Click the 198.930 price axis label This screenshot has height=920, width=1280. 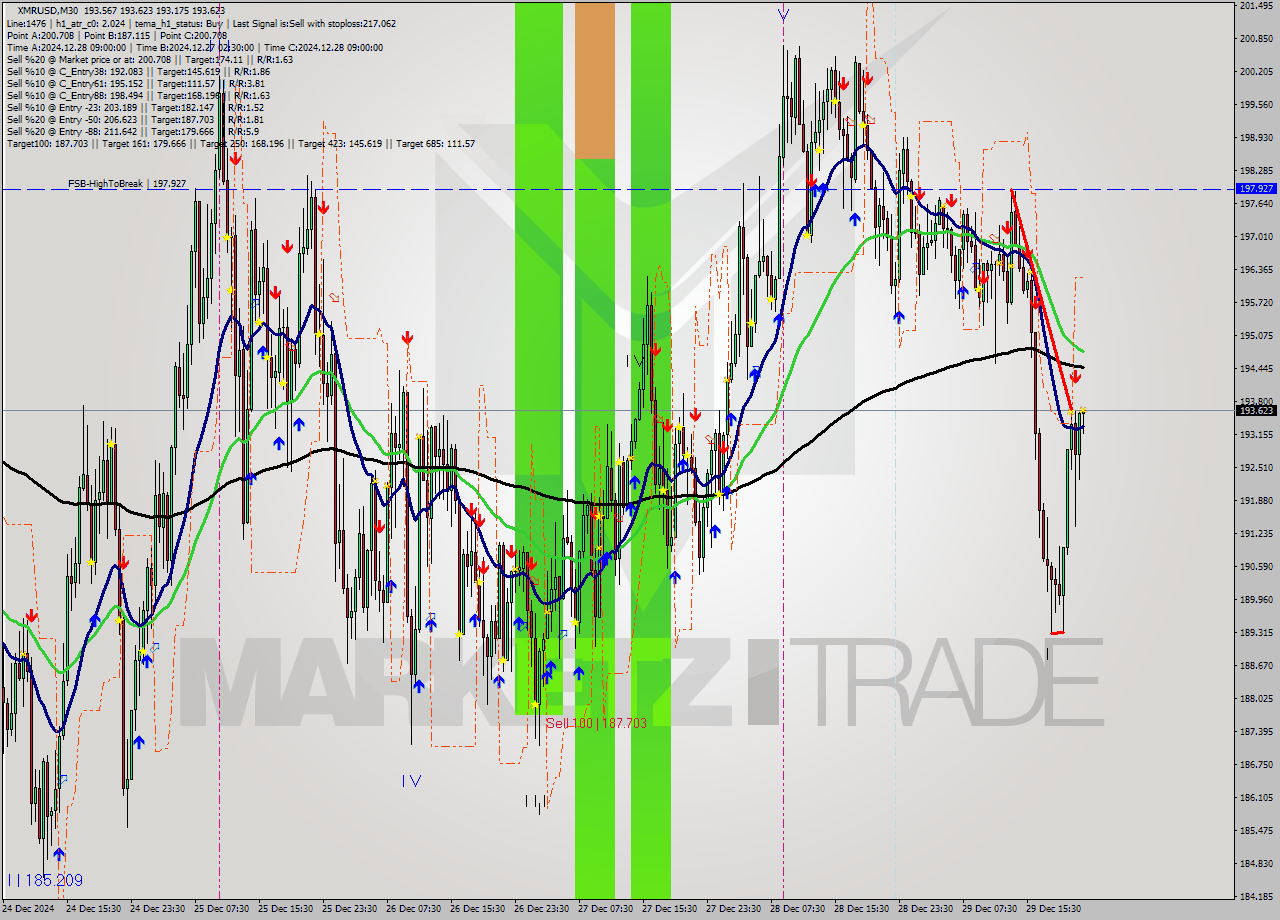[1257, 137]
